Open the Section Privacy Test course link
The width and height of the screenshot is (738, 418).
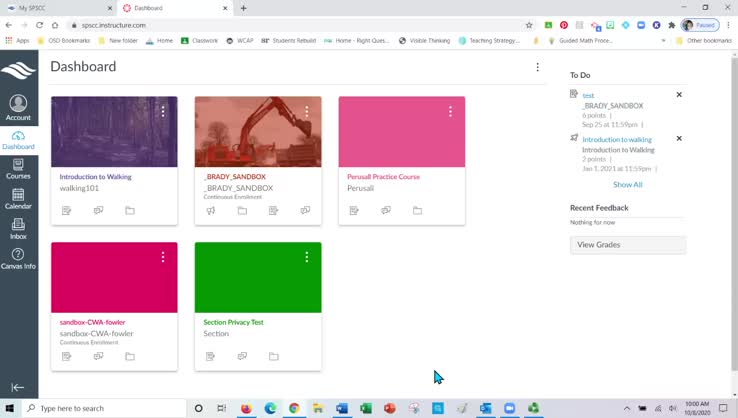(233, 322)
